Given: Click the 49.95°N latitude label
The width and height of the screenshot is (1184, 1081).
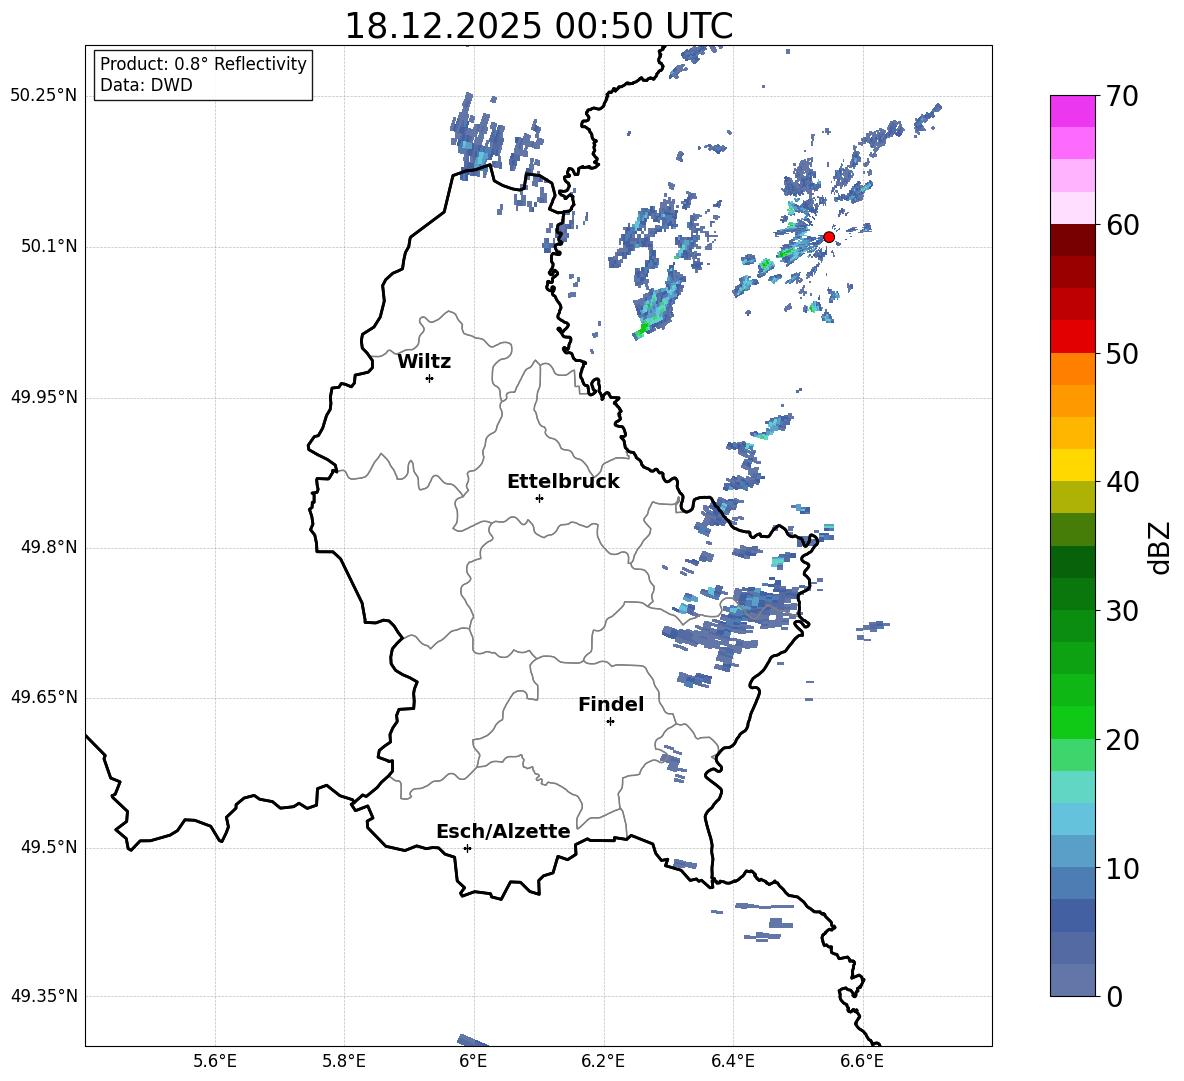Looking at the screenshot, I should pos(44,397).
